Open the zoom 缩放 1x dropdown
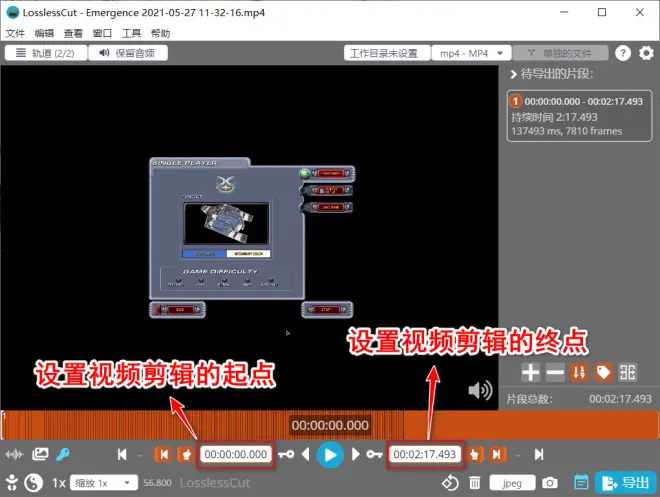Image resolution: width=660 pixels, height=497 pixels. 104,483
